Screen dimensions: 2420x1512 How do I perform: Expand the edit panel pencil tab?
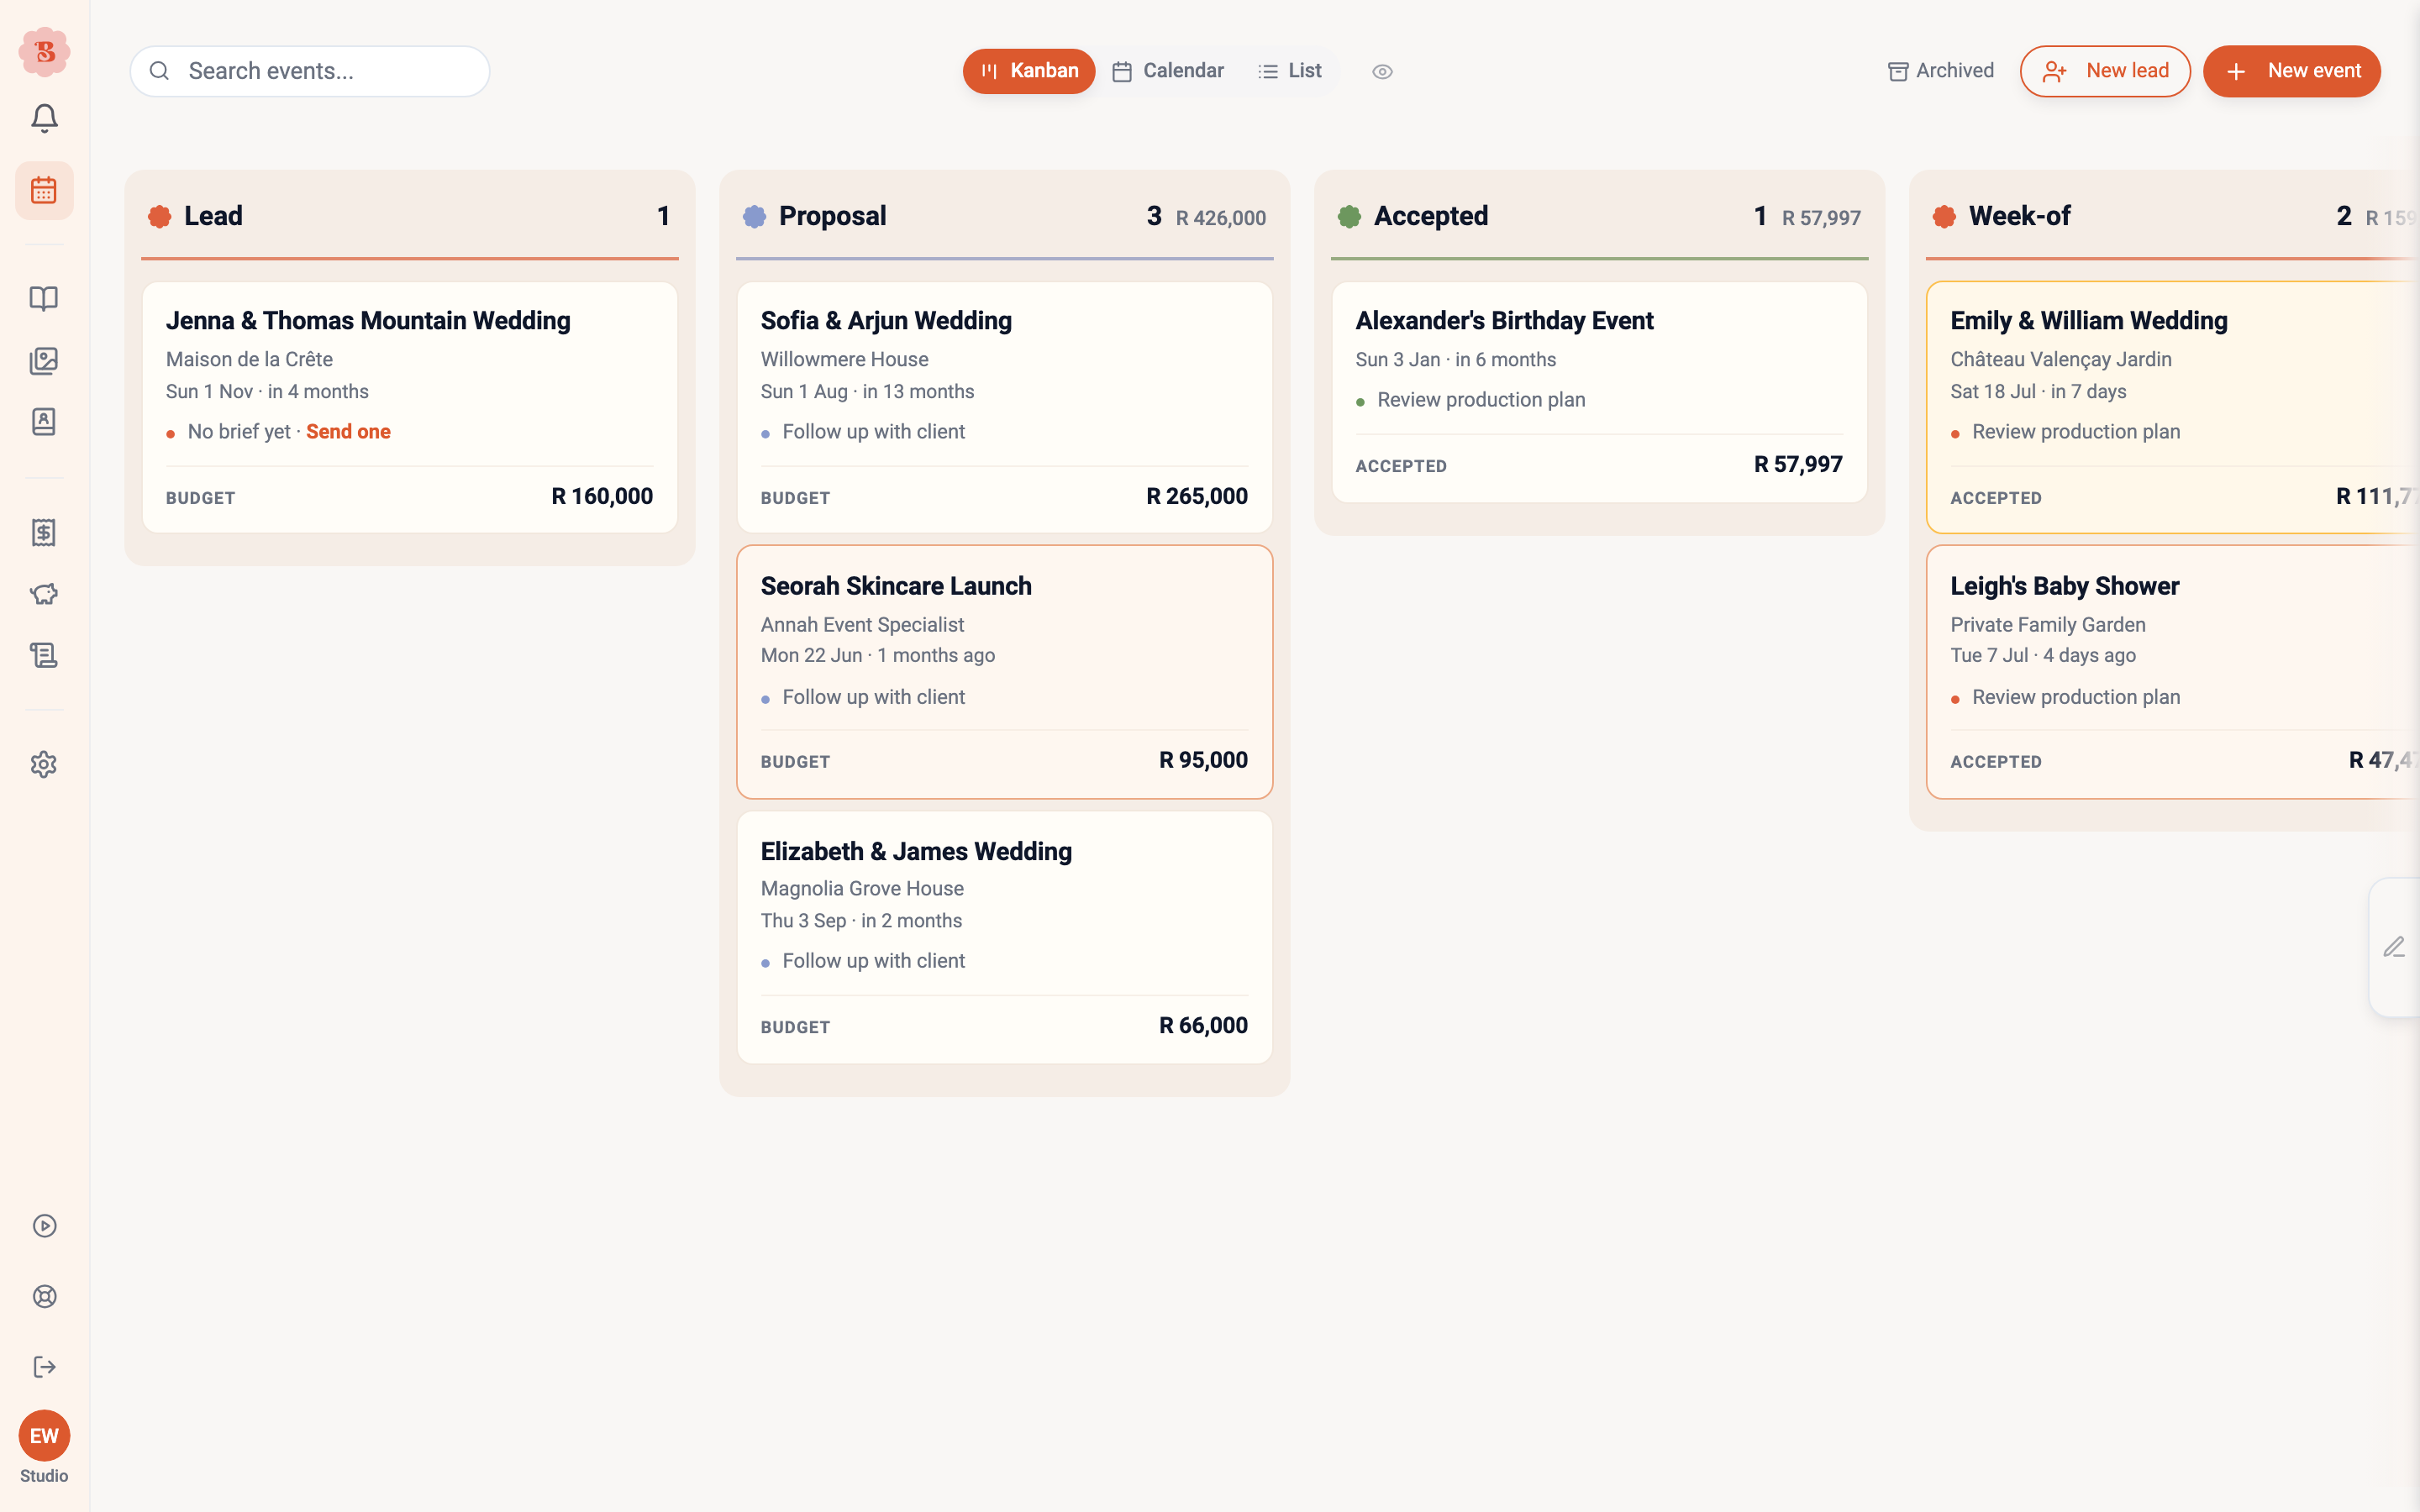(2394, 947)
